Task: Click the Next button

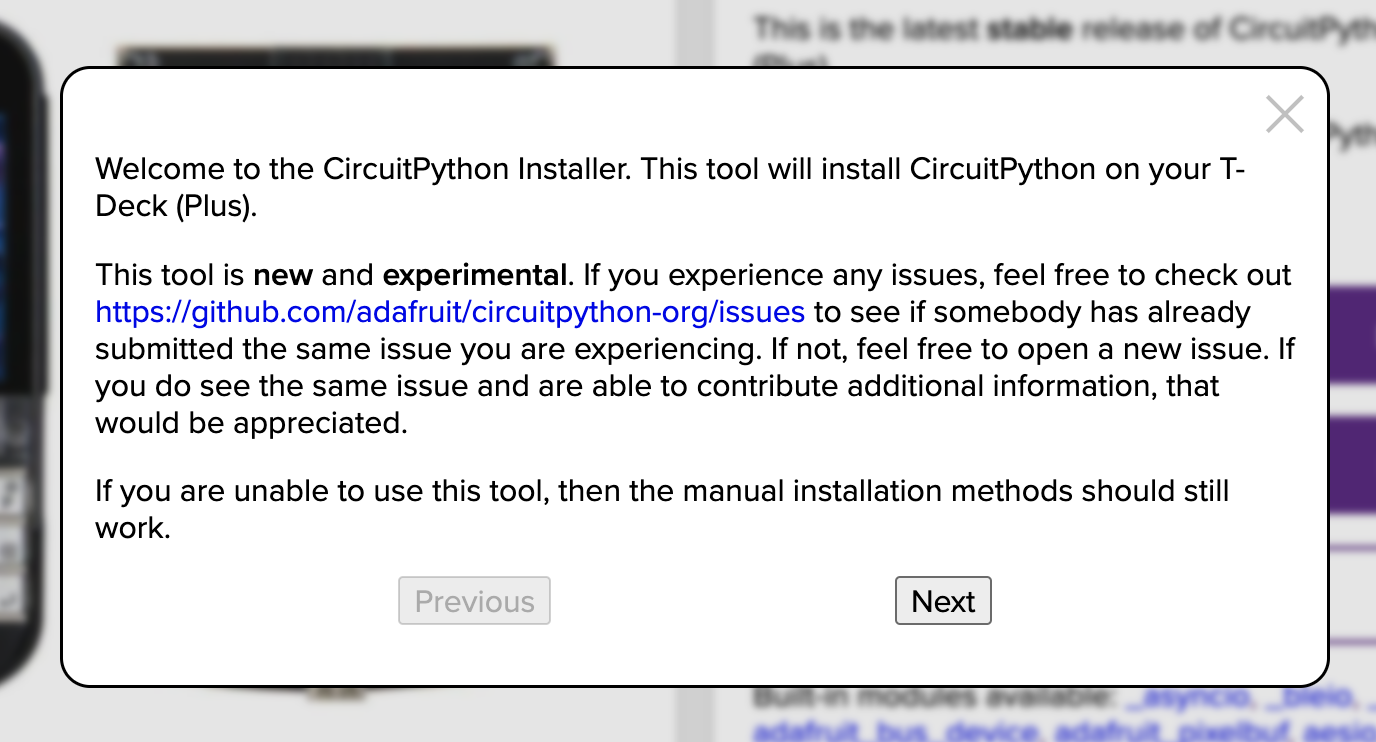Action: 943,601
